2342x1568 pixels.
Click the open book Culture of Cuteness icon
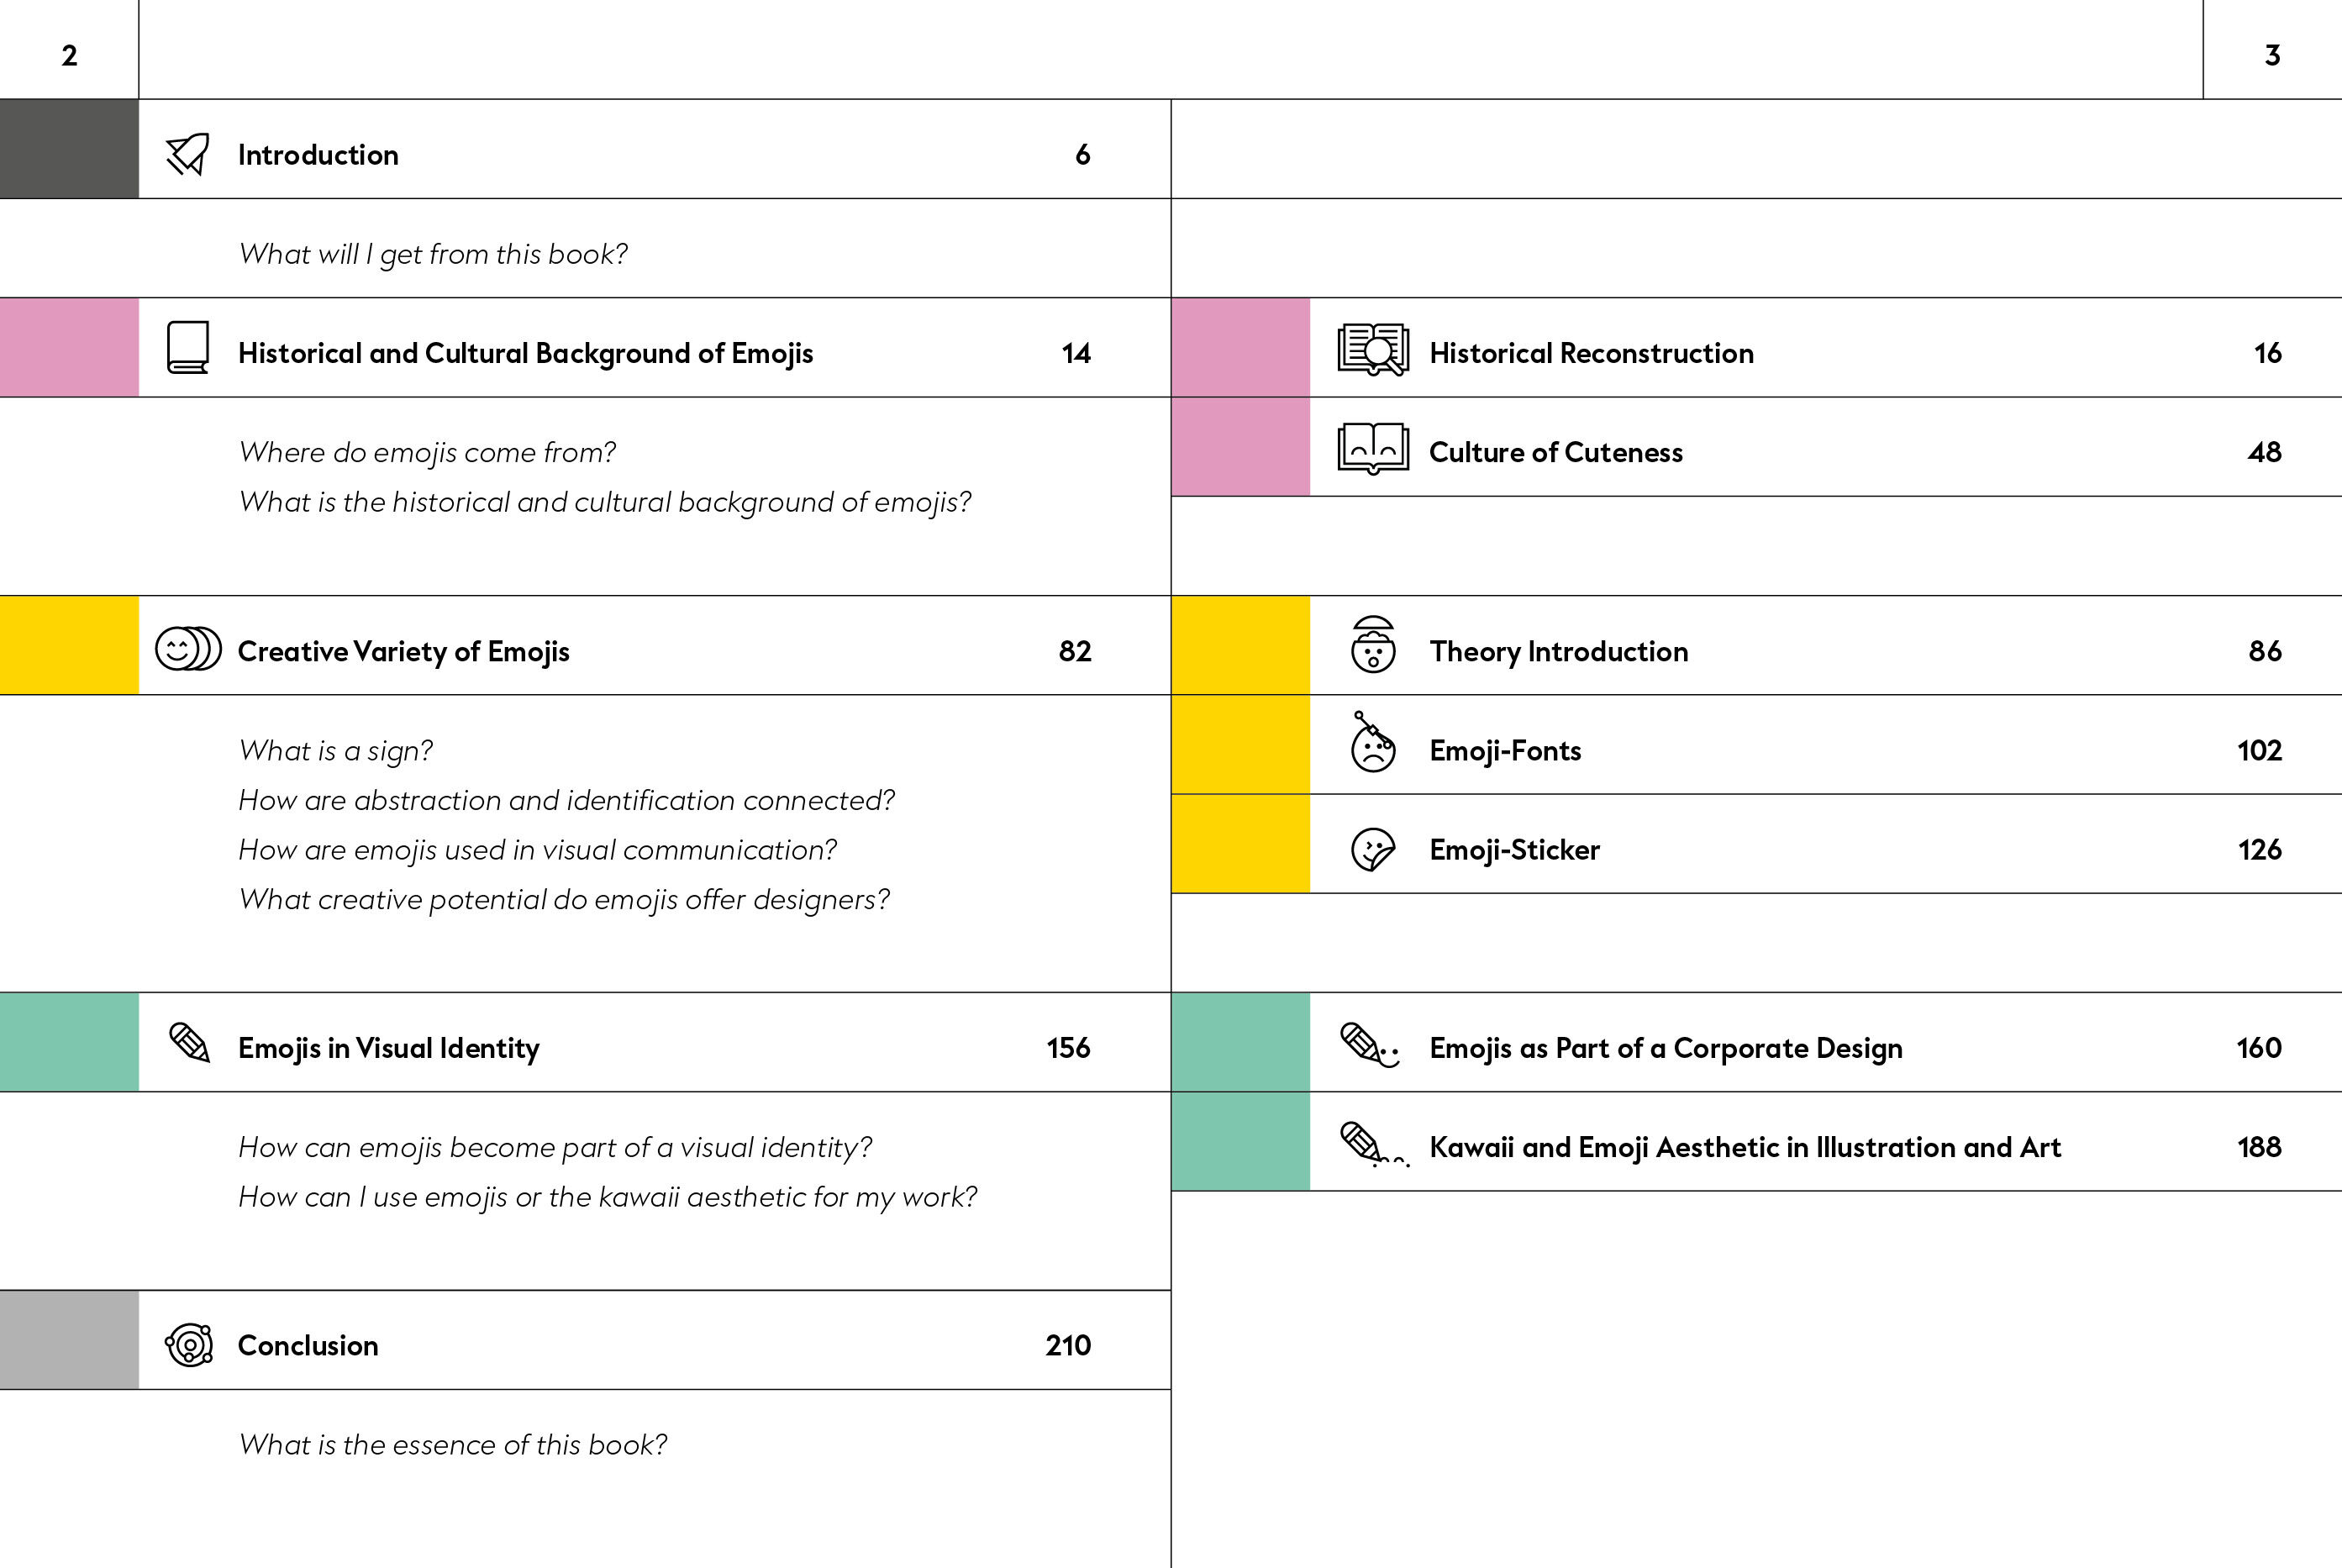[x=1373, y=448]
